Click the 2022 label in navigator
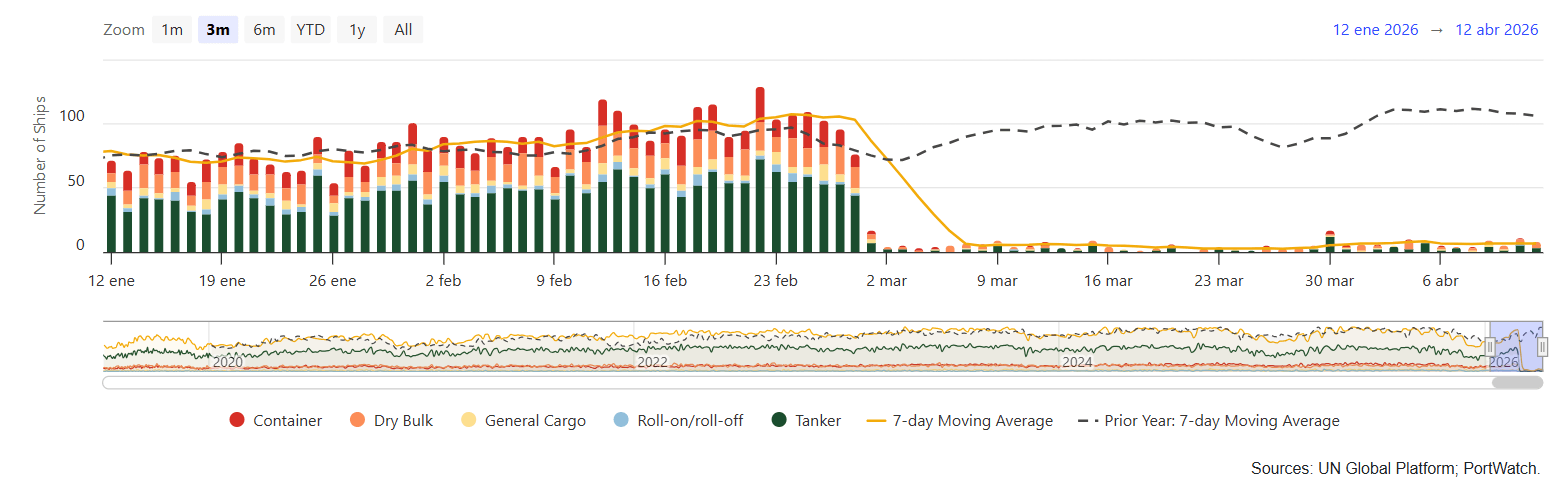Image resolution: width=1562 pixels, height=496 pixels. [652, 362]
